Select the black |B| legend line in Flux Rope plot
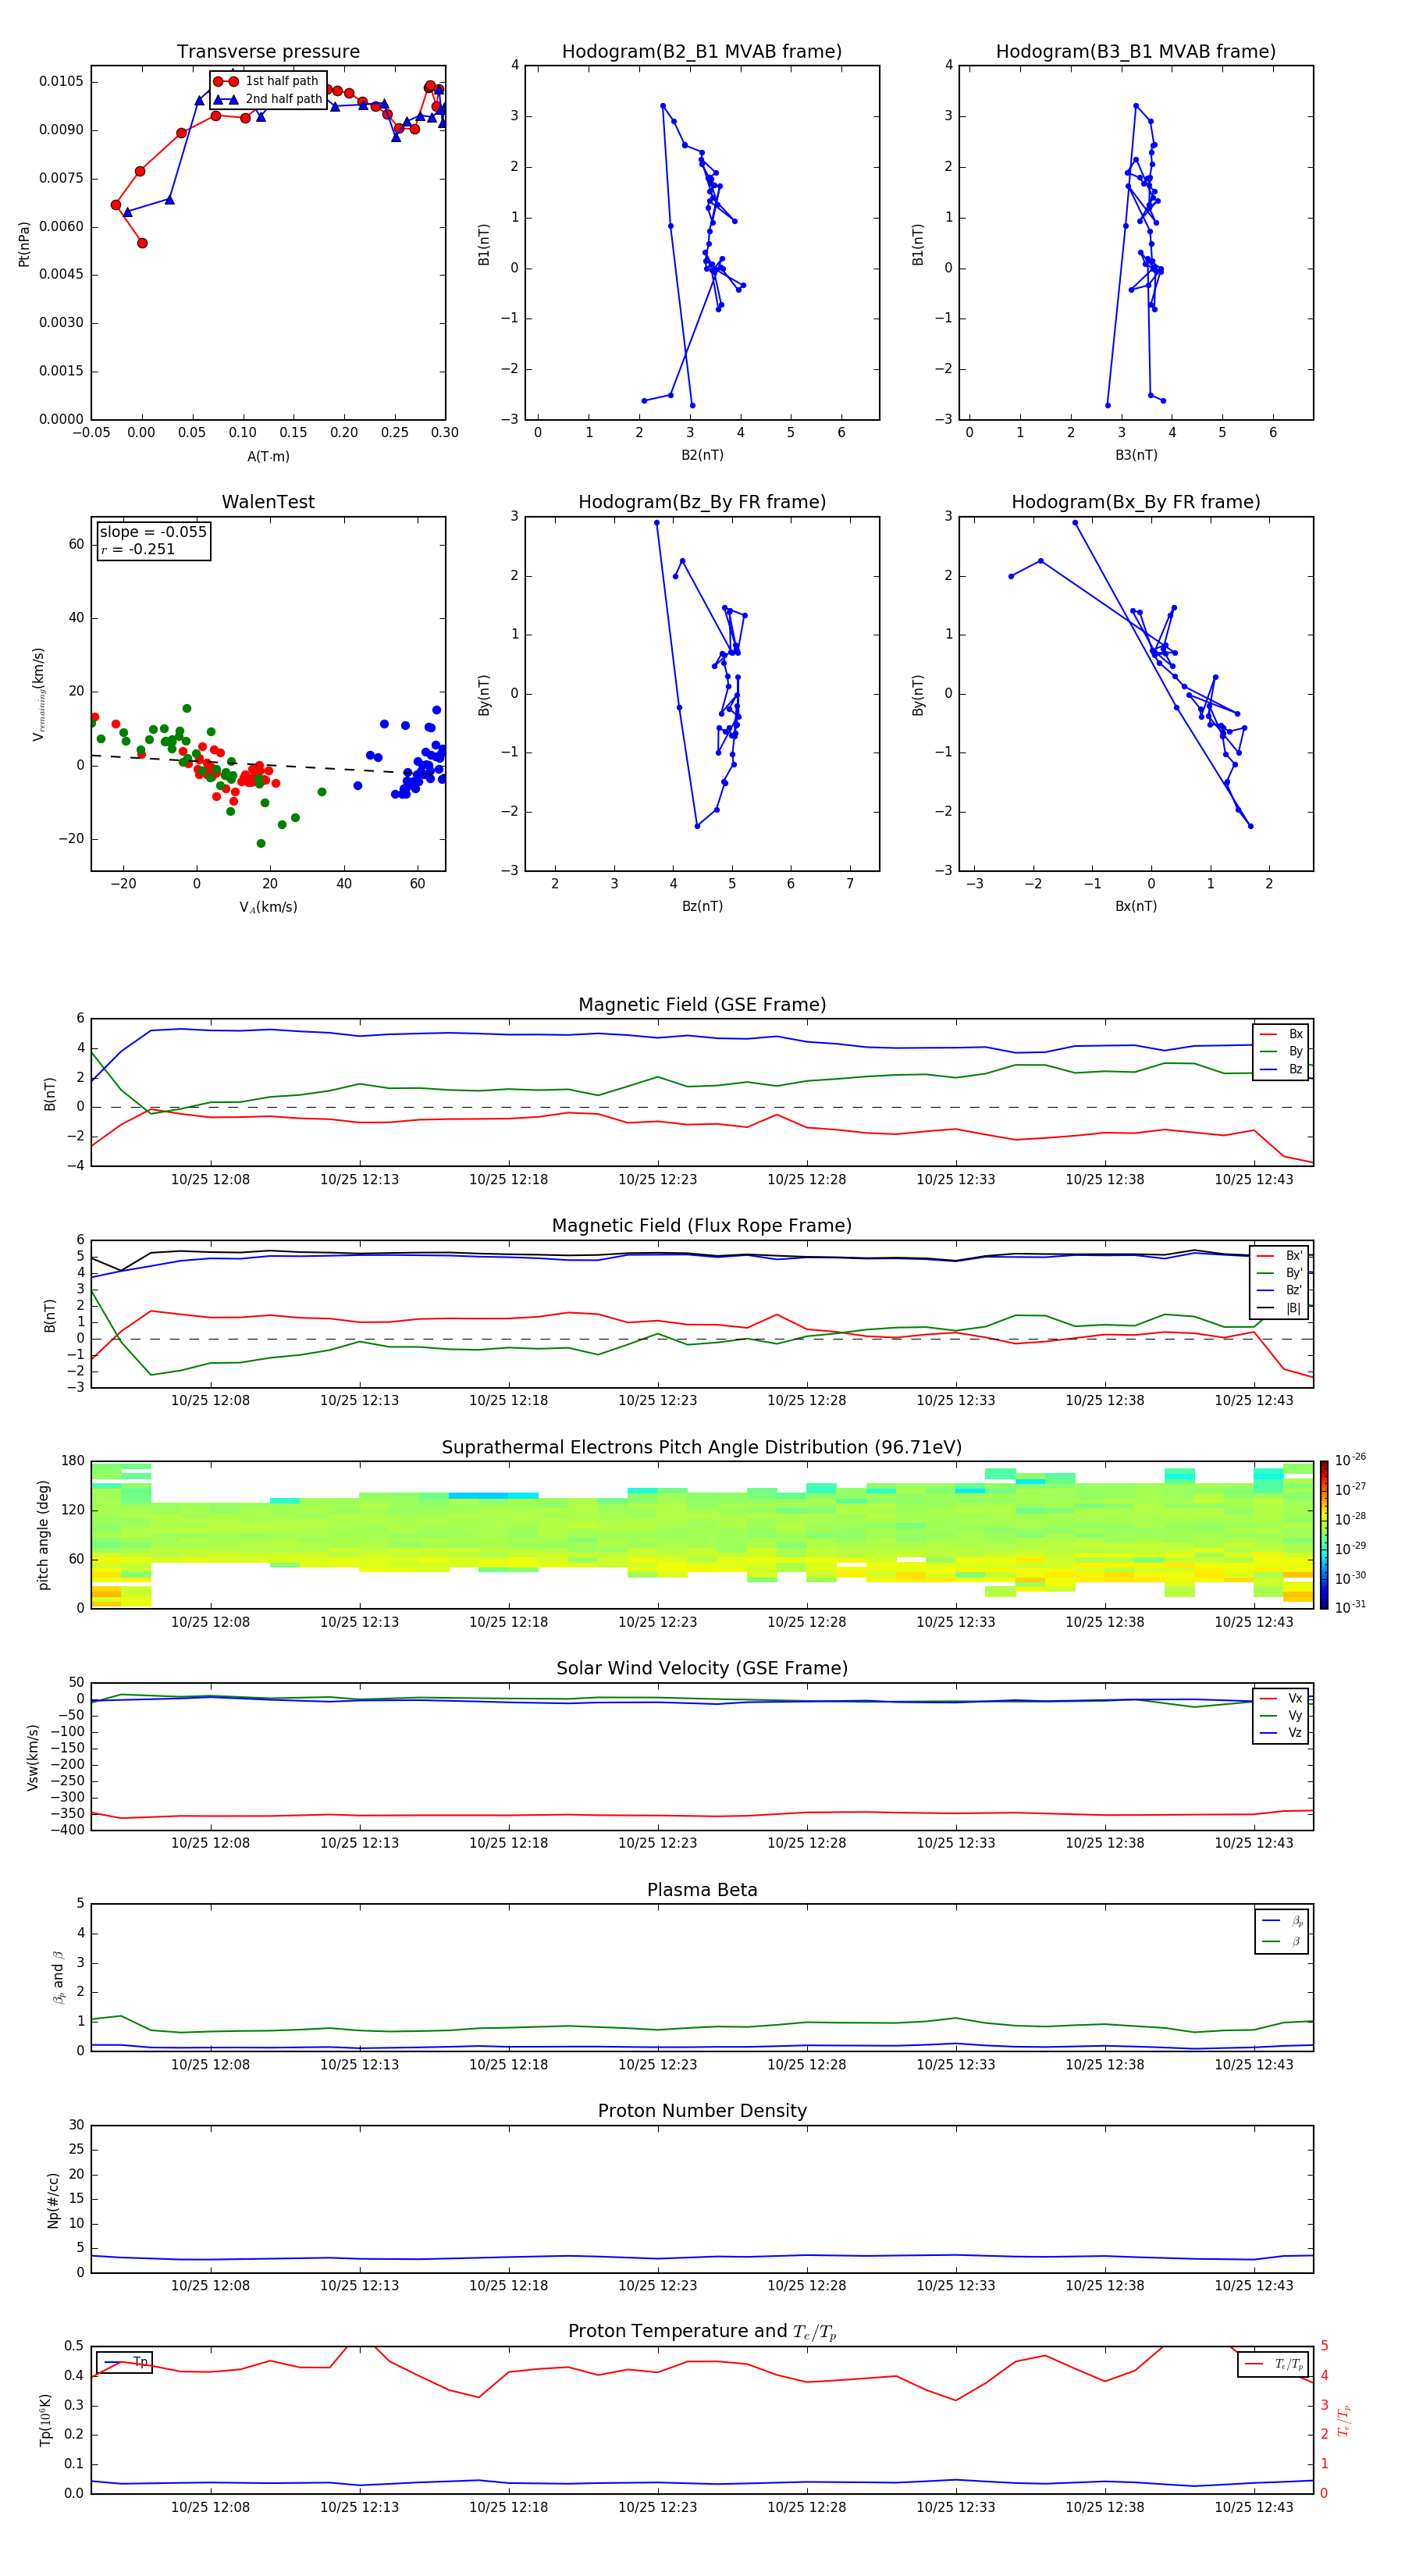 pos(1265,1307)
